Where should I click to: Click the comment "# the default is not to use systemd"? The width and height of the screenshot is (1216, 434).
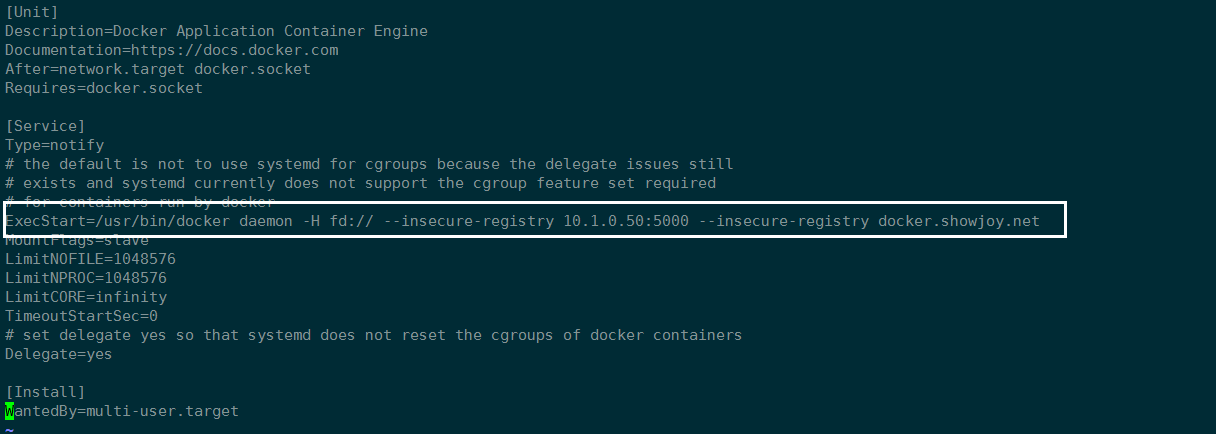pos(369,164)
